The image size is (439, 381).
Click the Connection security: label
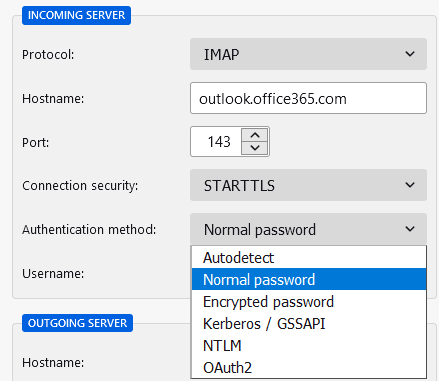(80, 186)
